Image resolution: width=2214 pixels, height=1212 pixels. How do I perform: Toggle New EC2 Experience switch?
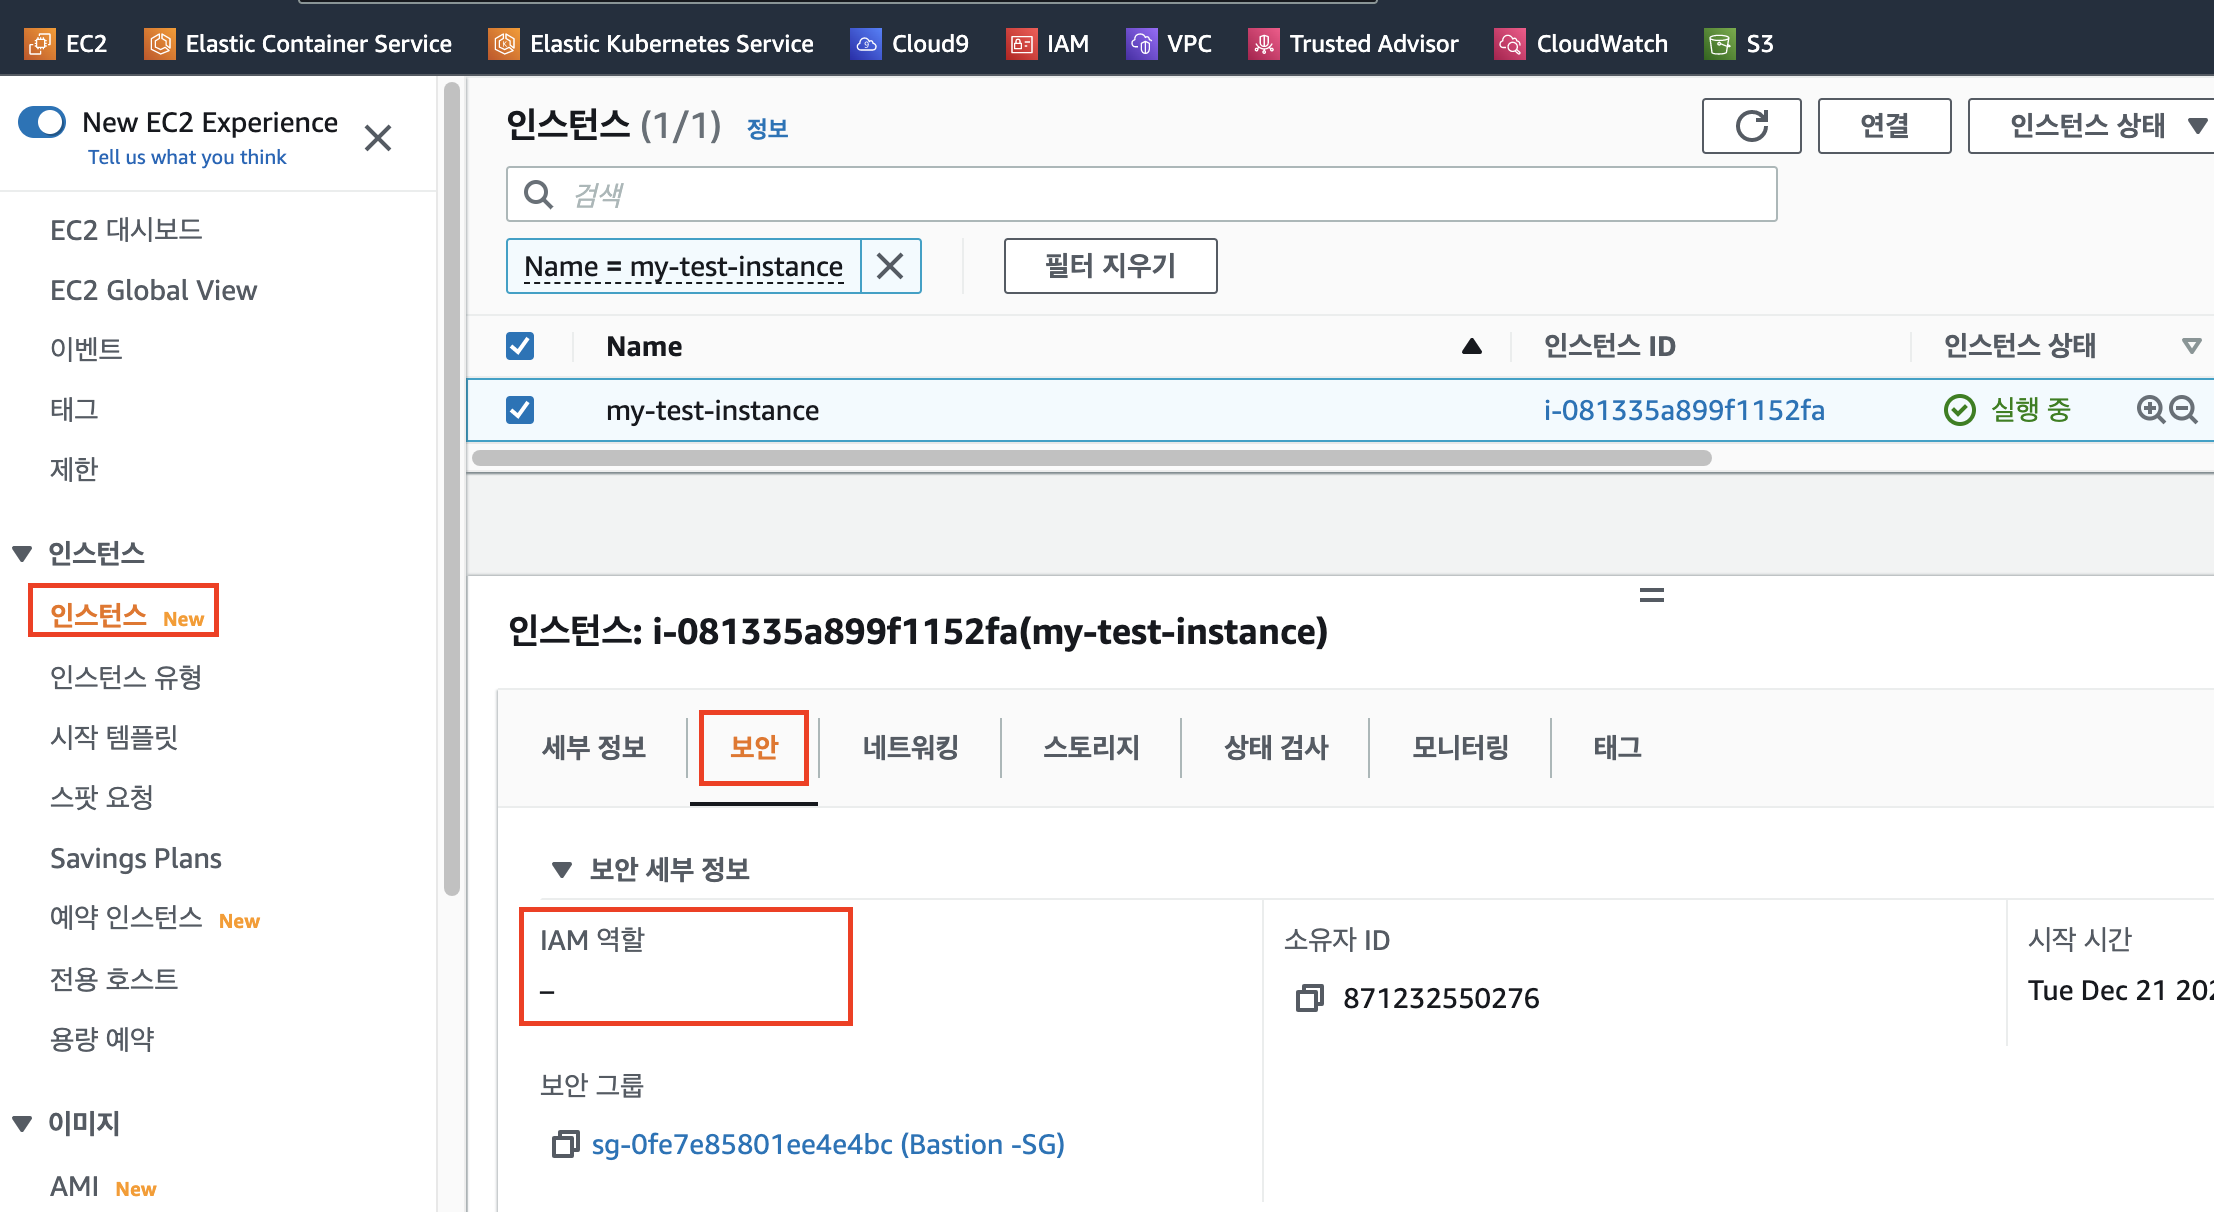coord(42,123)
